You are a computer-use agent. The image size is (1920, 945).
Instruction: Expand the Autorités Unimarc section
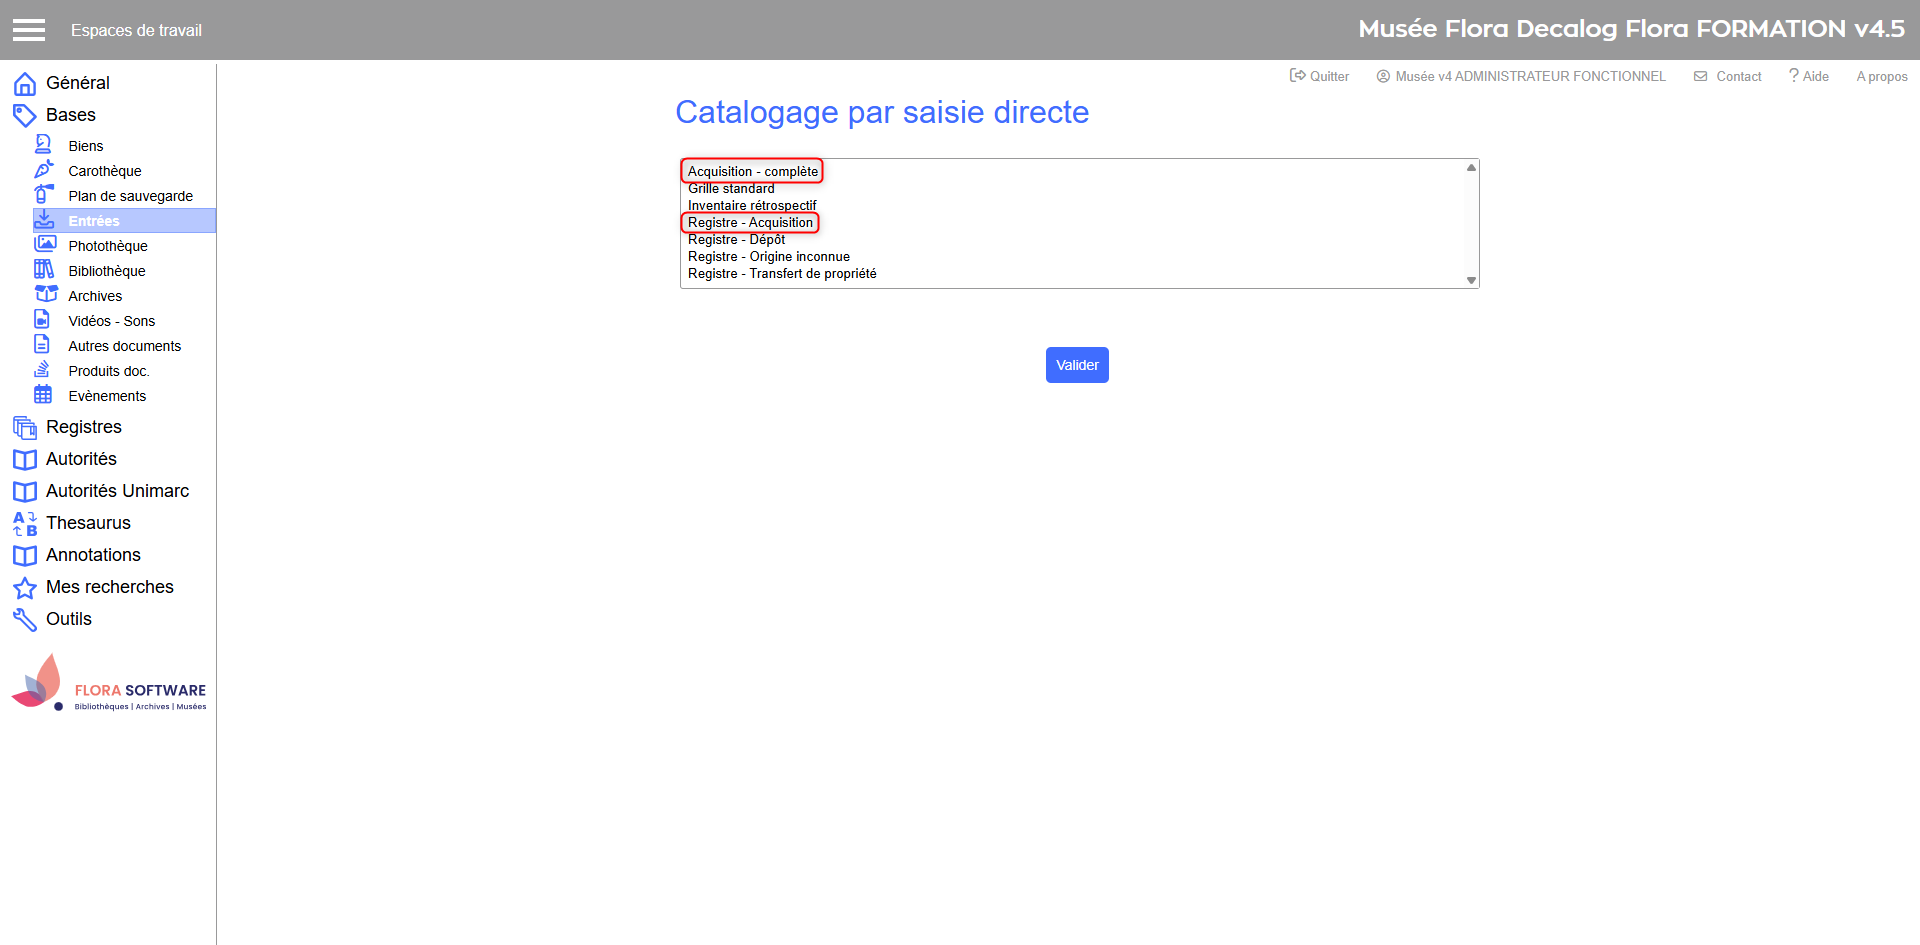[x=117, y=491]
